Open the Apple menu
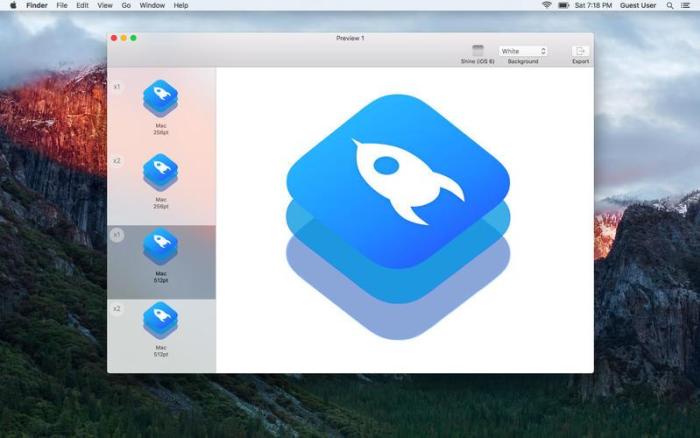 [13, 5]
